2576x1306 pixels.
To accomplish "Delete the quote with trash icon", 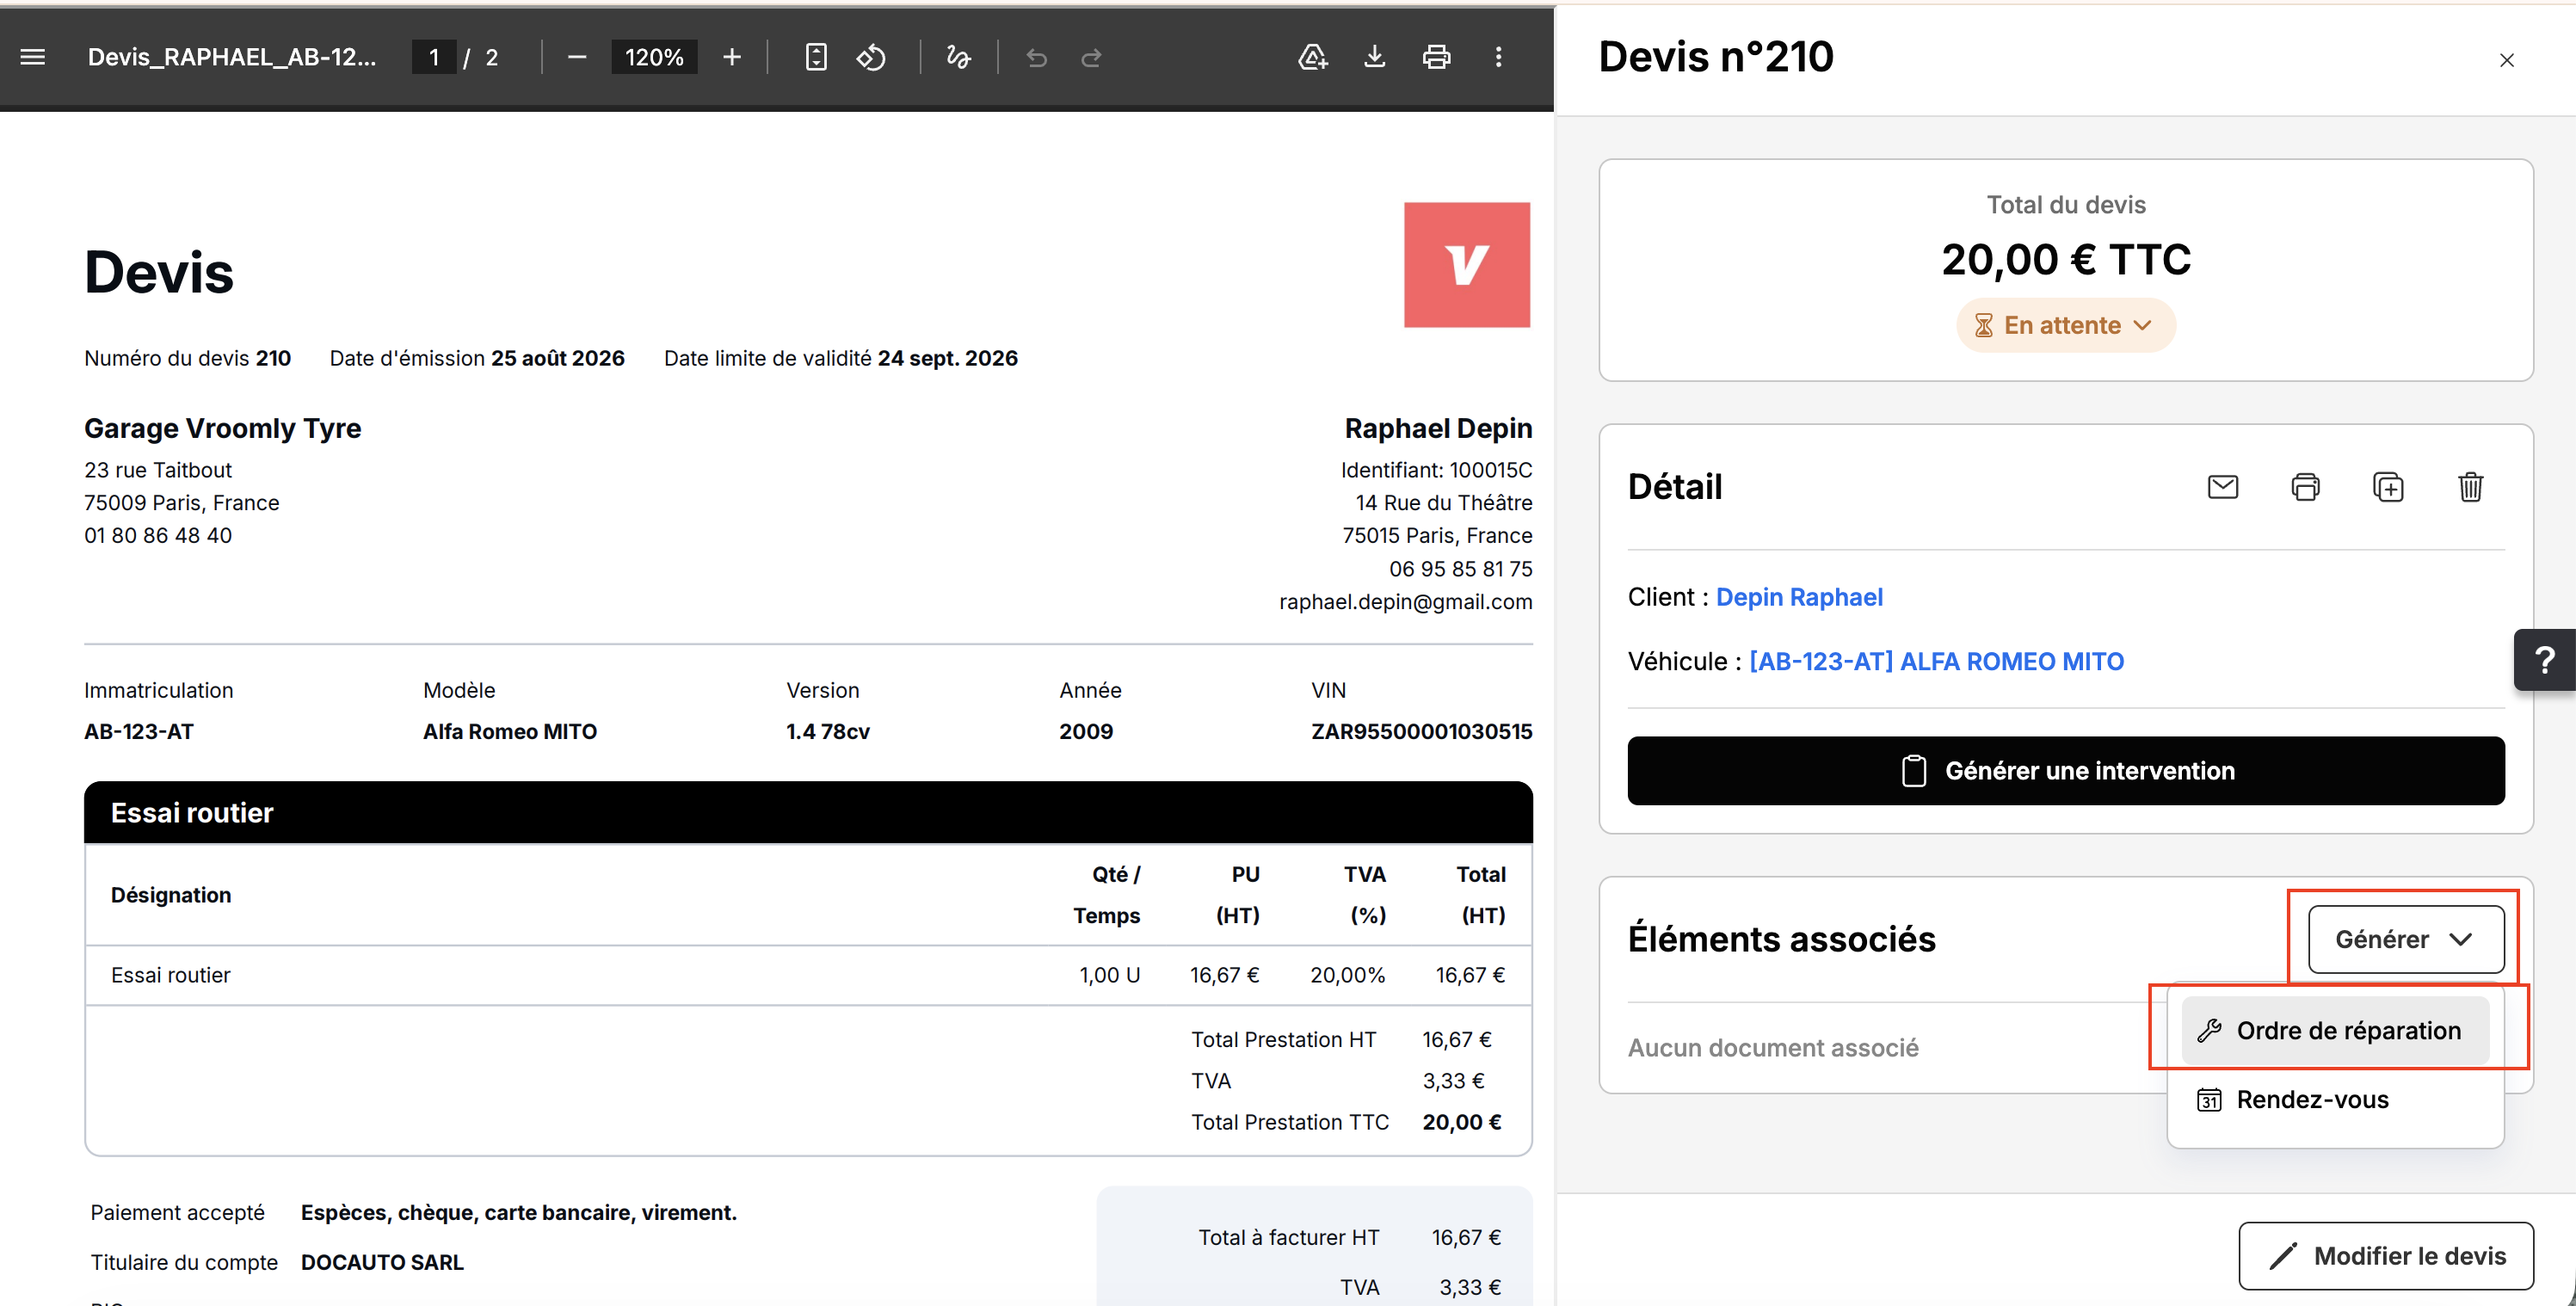I will coord(2470,487).
